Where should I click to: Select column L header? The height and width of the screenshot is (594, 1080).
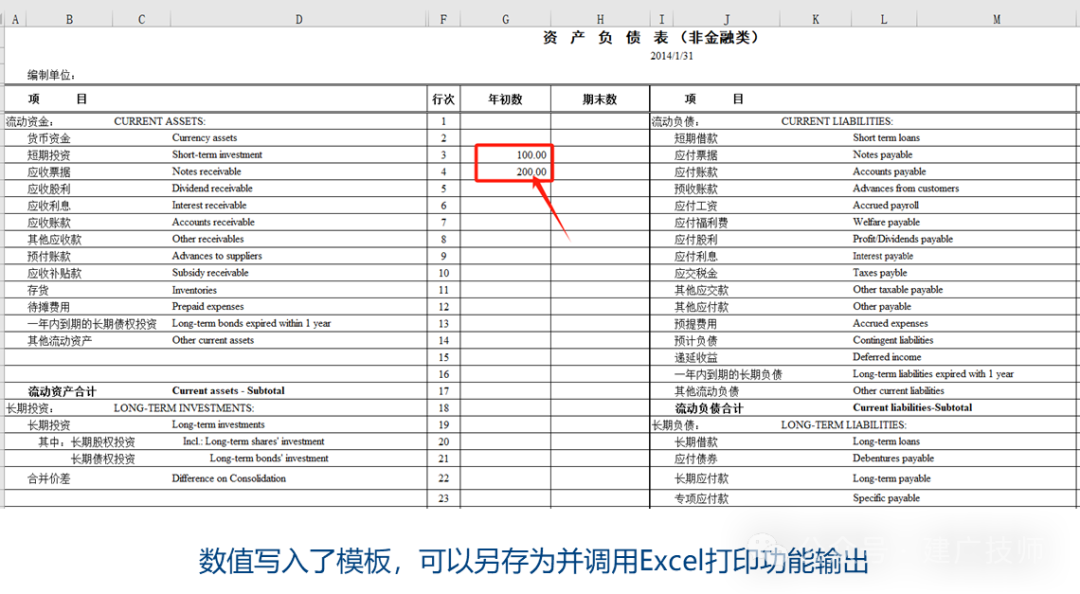884,19
